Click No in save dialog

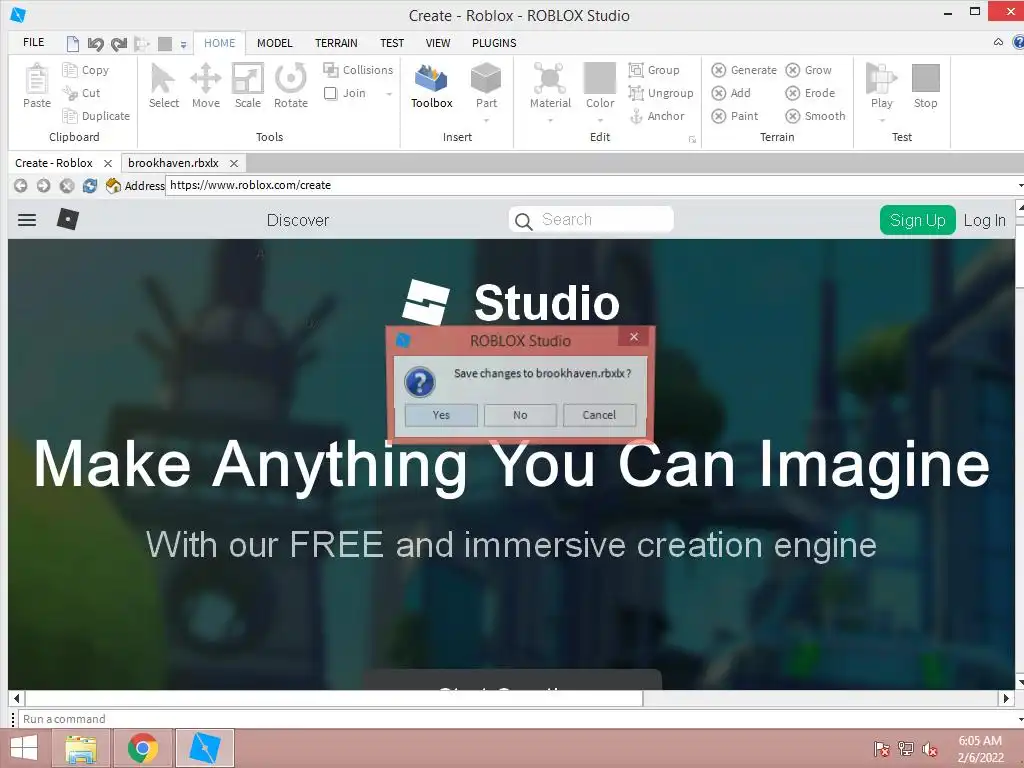point(520,415)
